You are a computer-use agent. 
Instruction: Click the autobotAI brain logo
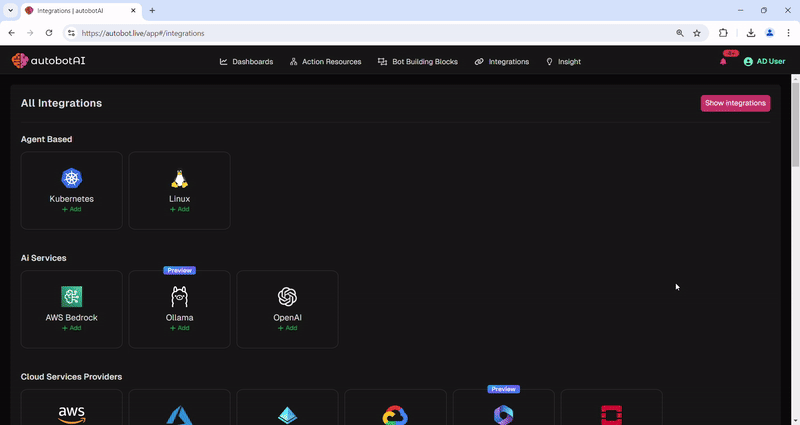19,61
